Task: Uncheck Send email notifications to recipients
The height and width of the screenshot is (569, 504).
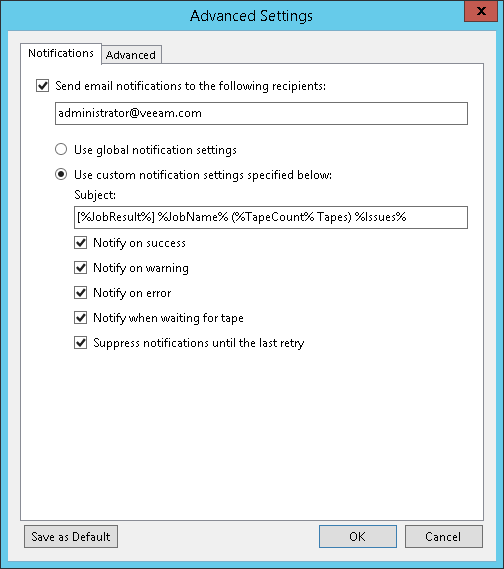Action: pyautogui.click(x=42, y=86)
